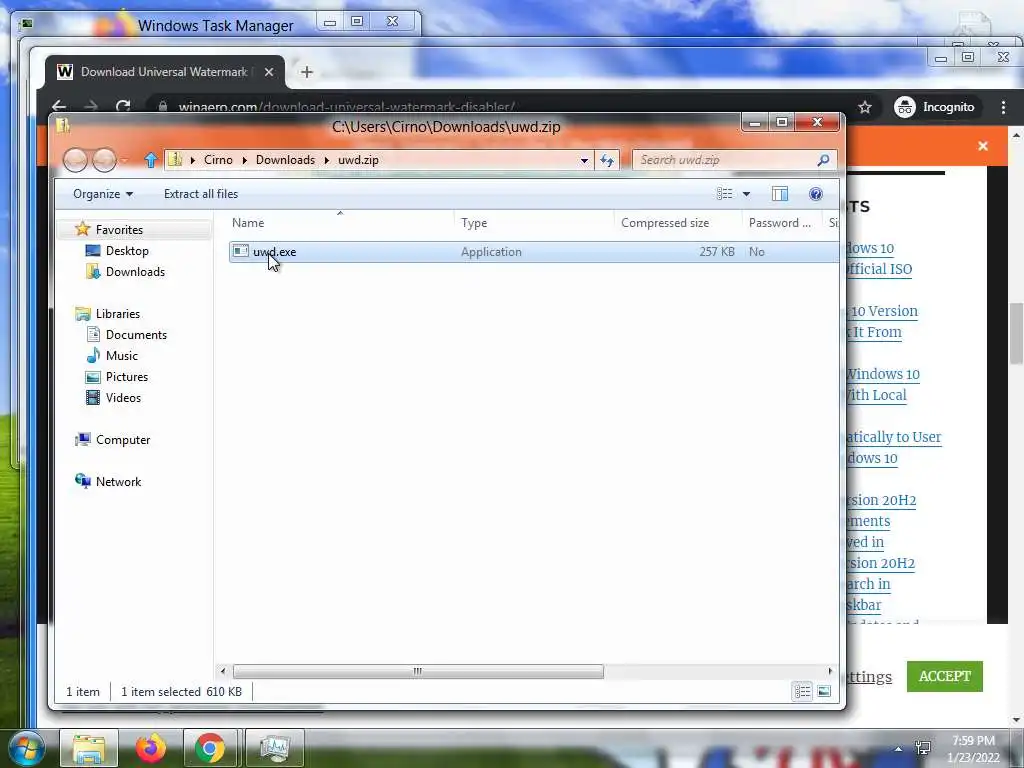Click the Forward navigation button in Explorer
The width and height of the screenshot is (1024, 768).
pos(104,160)
